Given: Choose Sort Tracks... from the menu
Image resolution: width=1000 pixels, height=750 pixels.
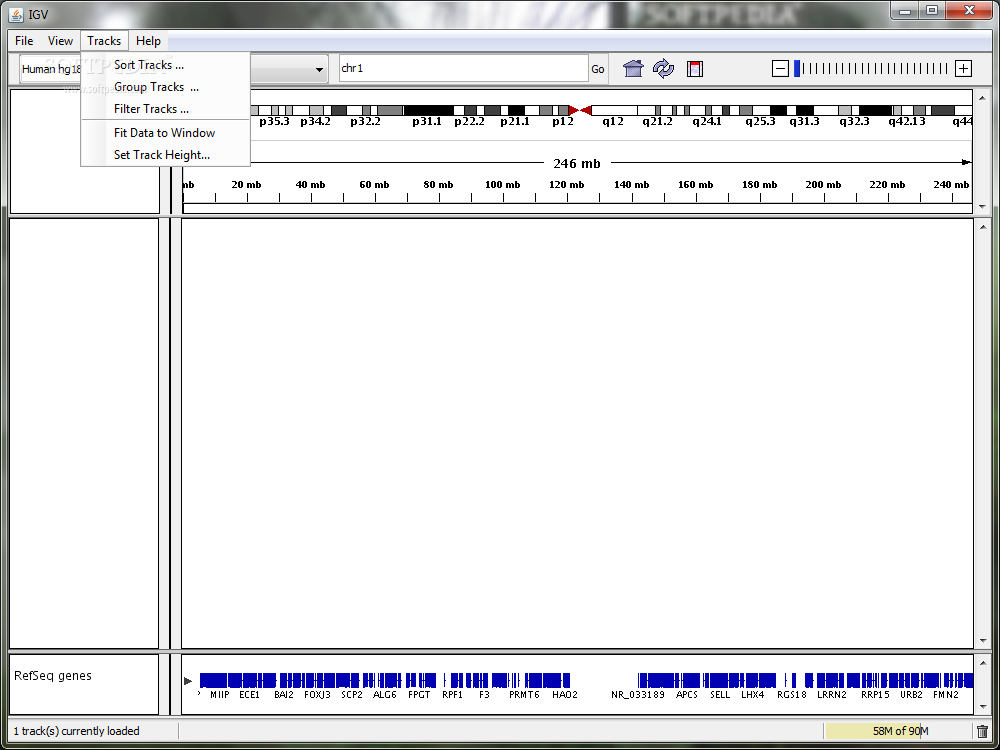Looking at the screenshot, I should point(165,65).
